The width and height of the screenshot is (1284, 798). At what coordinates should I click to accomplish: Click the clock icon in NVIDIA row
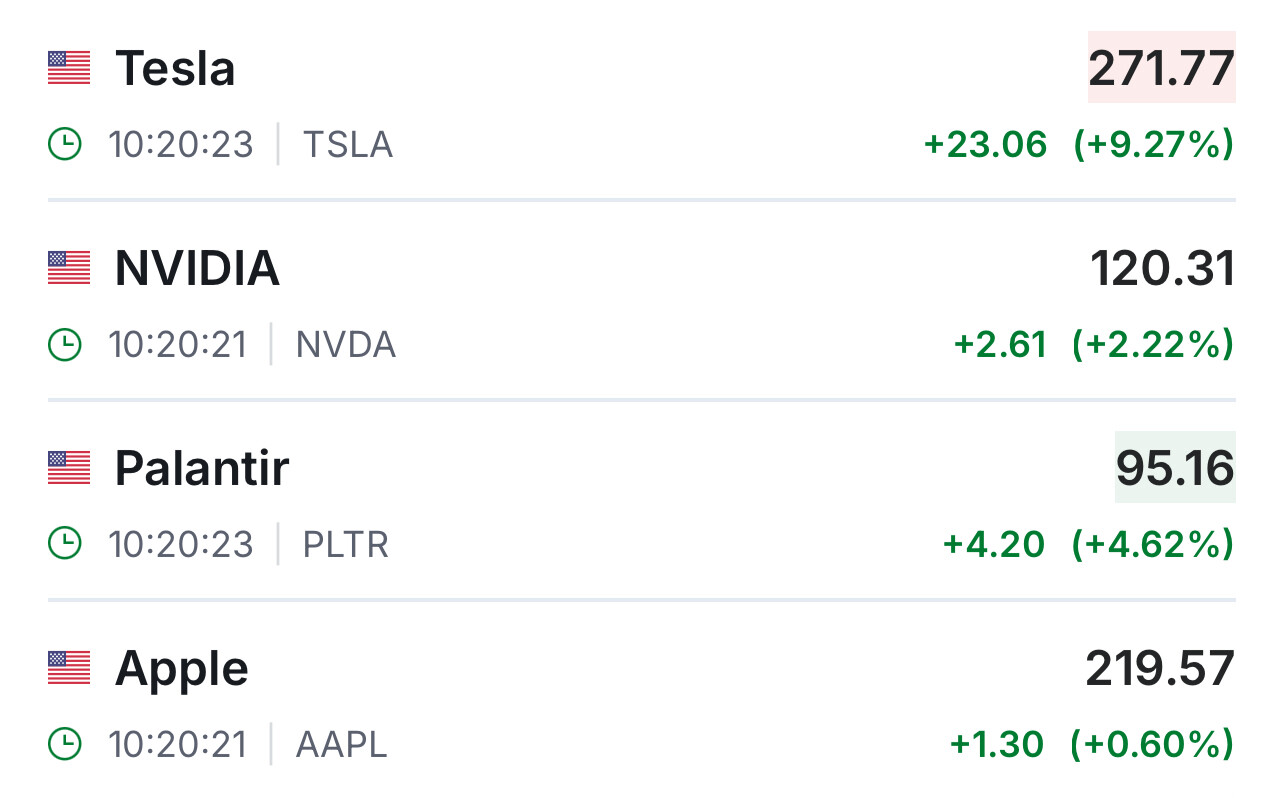pos(64,345)
